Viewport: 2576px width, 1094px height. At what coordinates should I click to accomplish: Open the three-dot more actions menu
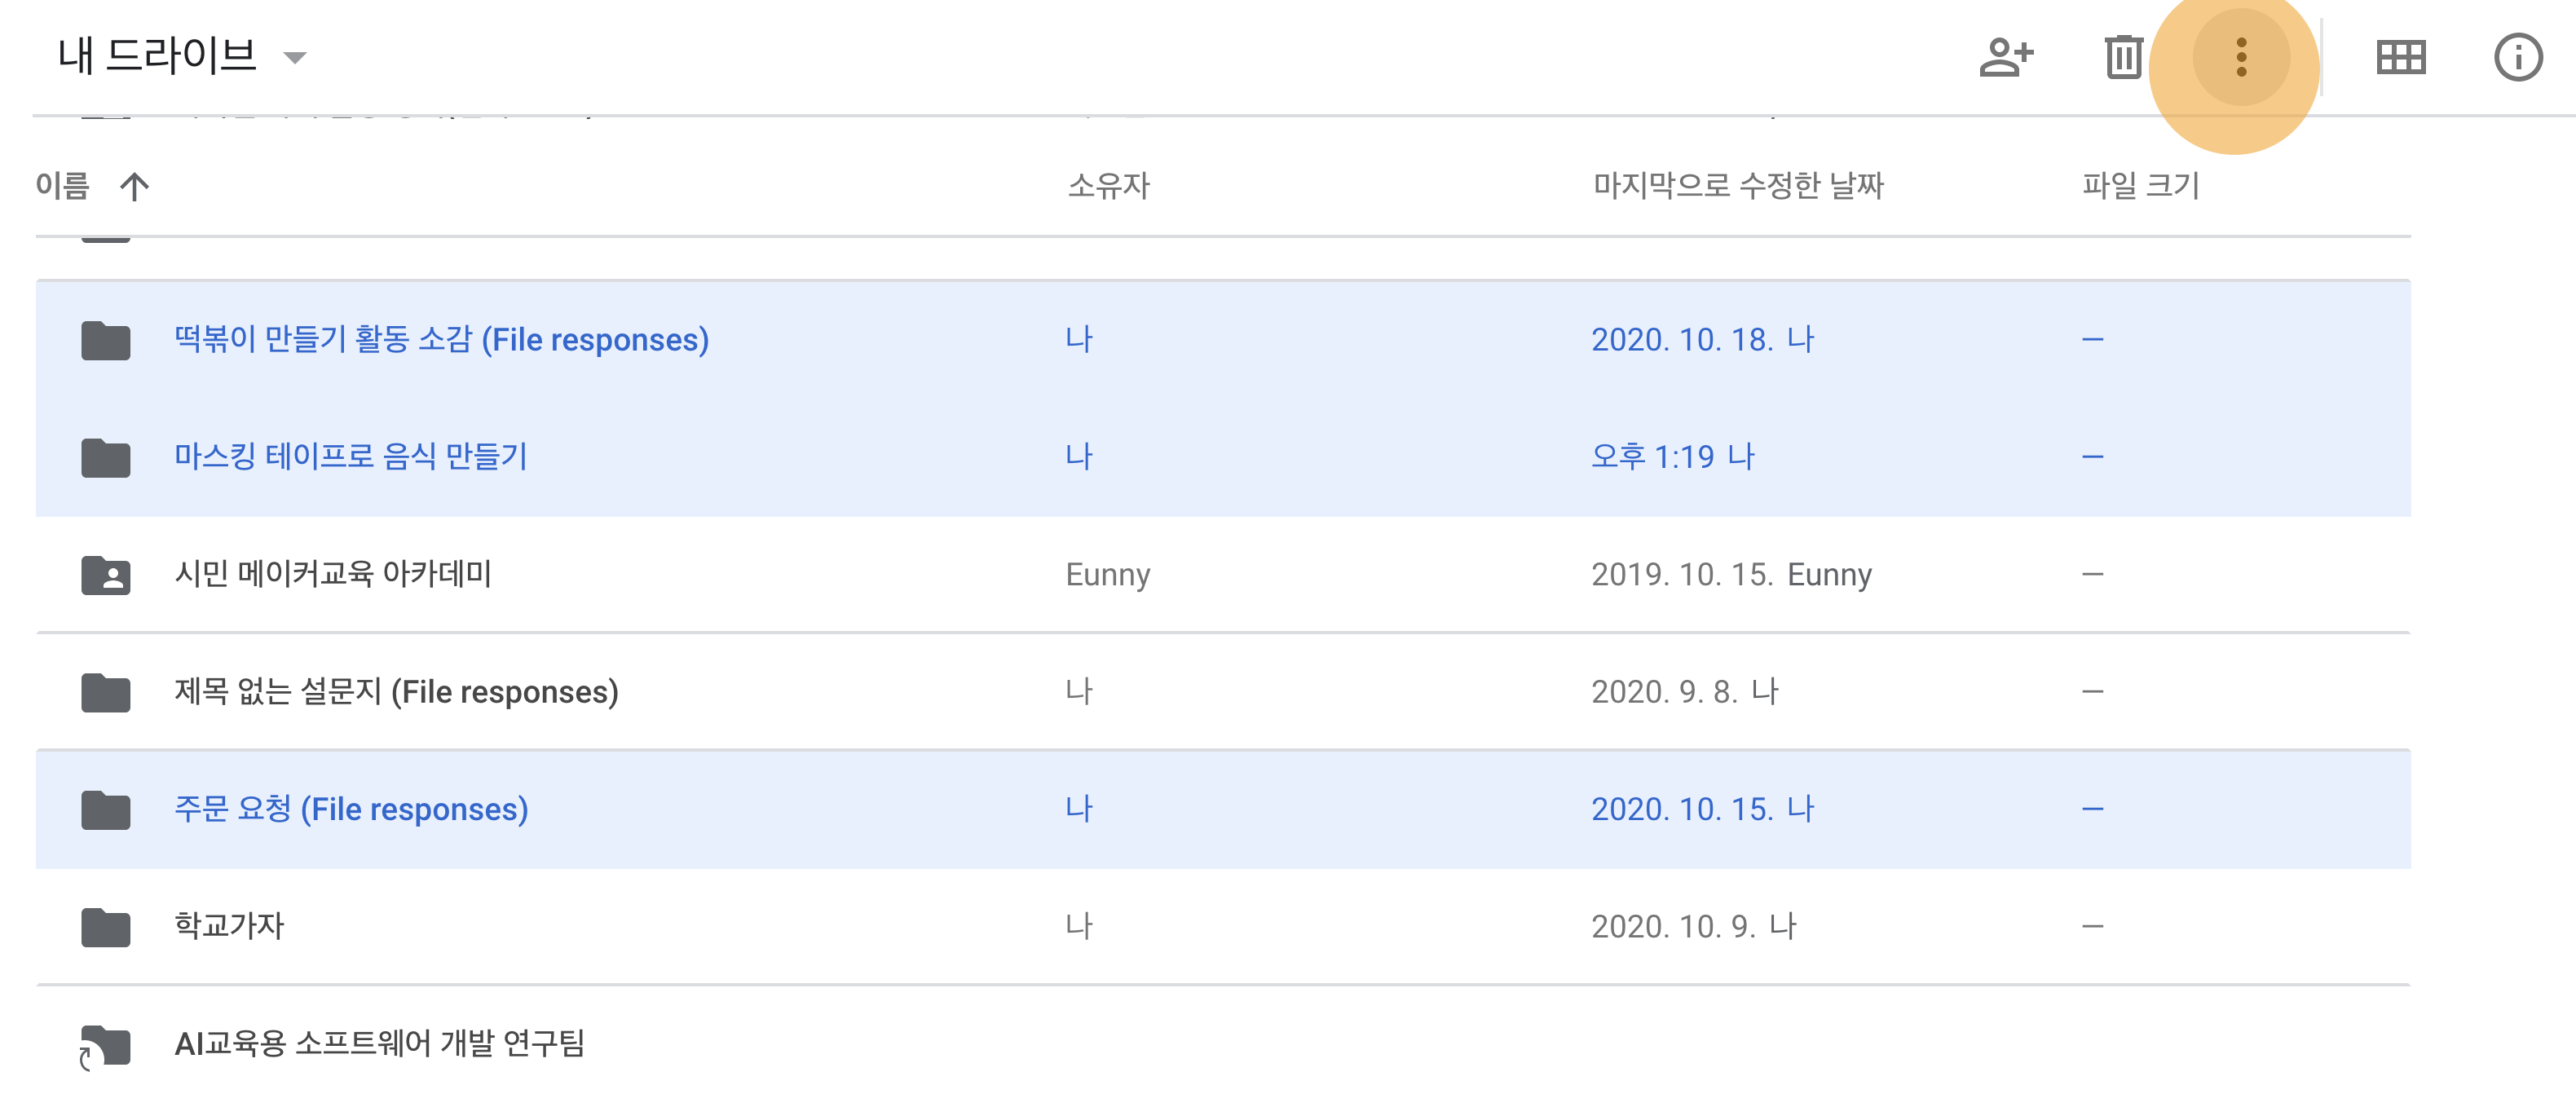[2240, 57]
